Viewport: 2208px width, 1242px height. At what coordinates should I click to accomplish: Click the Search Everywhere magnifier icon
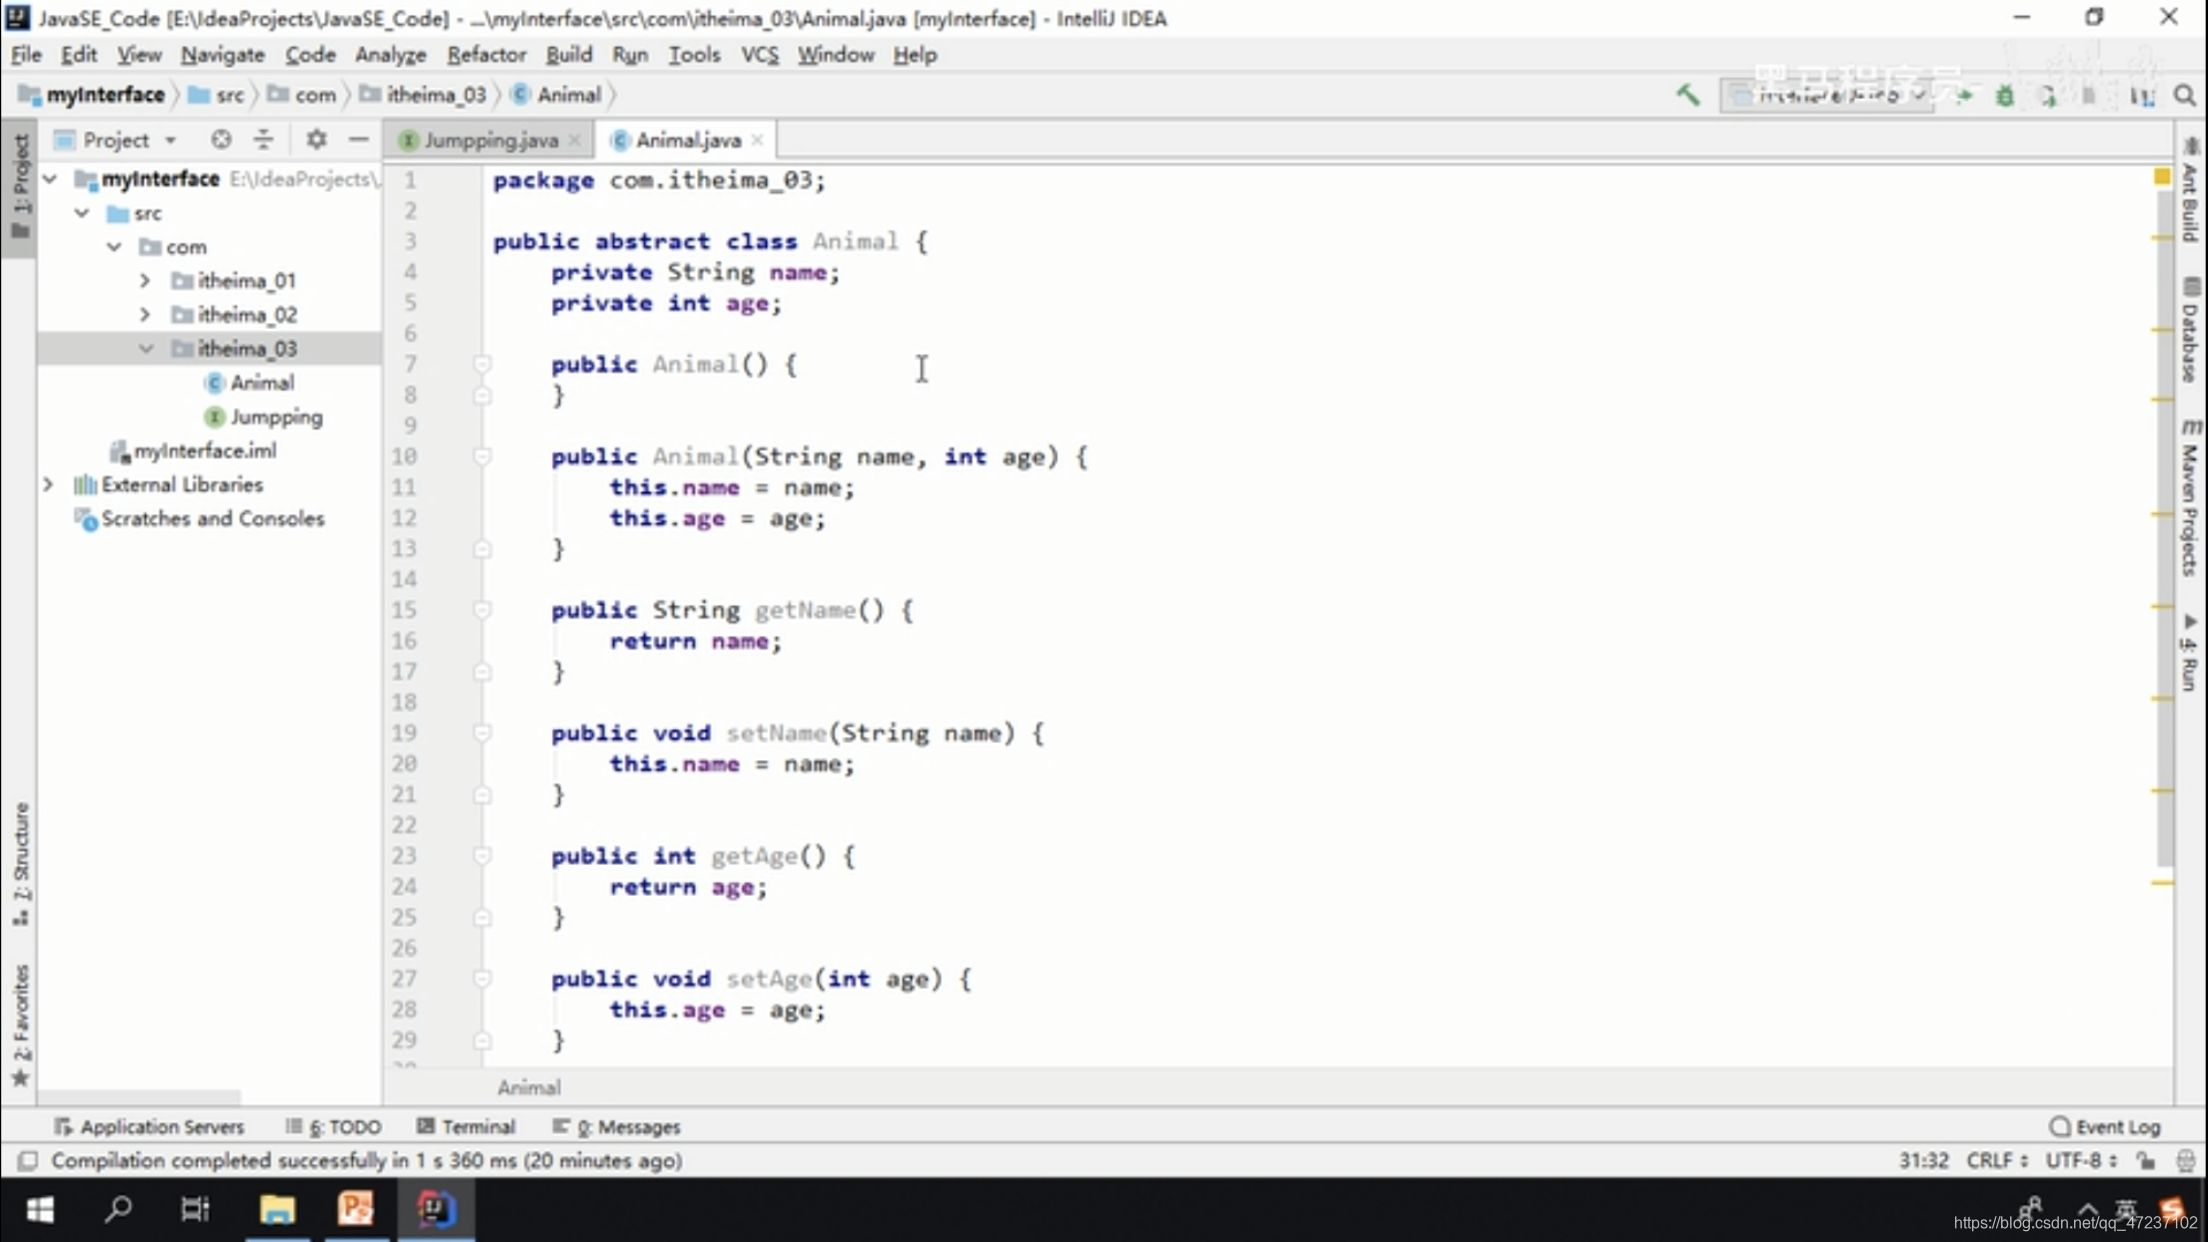2185,96
